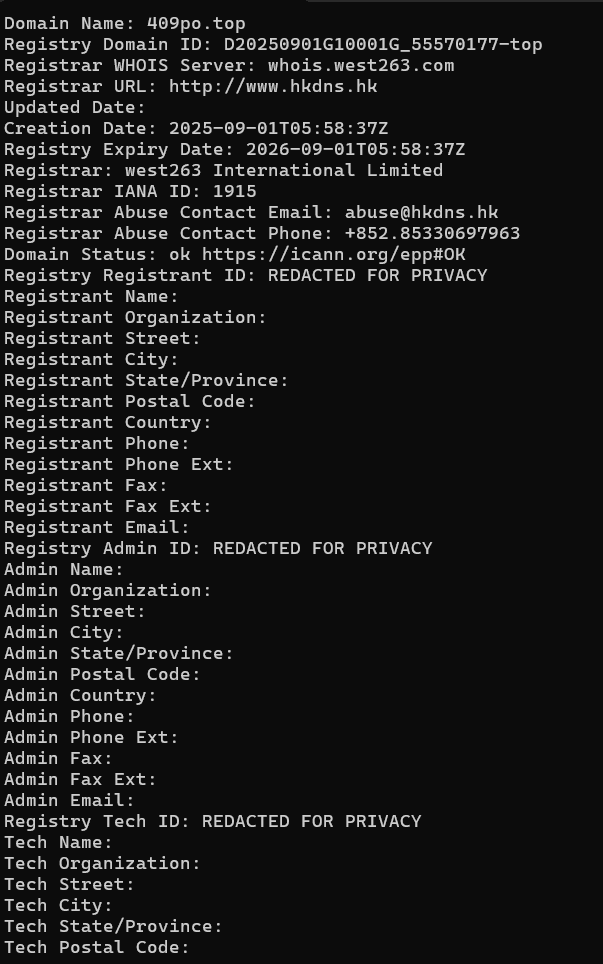Click the registrar URL http://www.hkdns.hk
603x964 pixels.
click(x=272, y=86)
